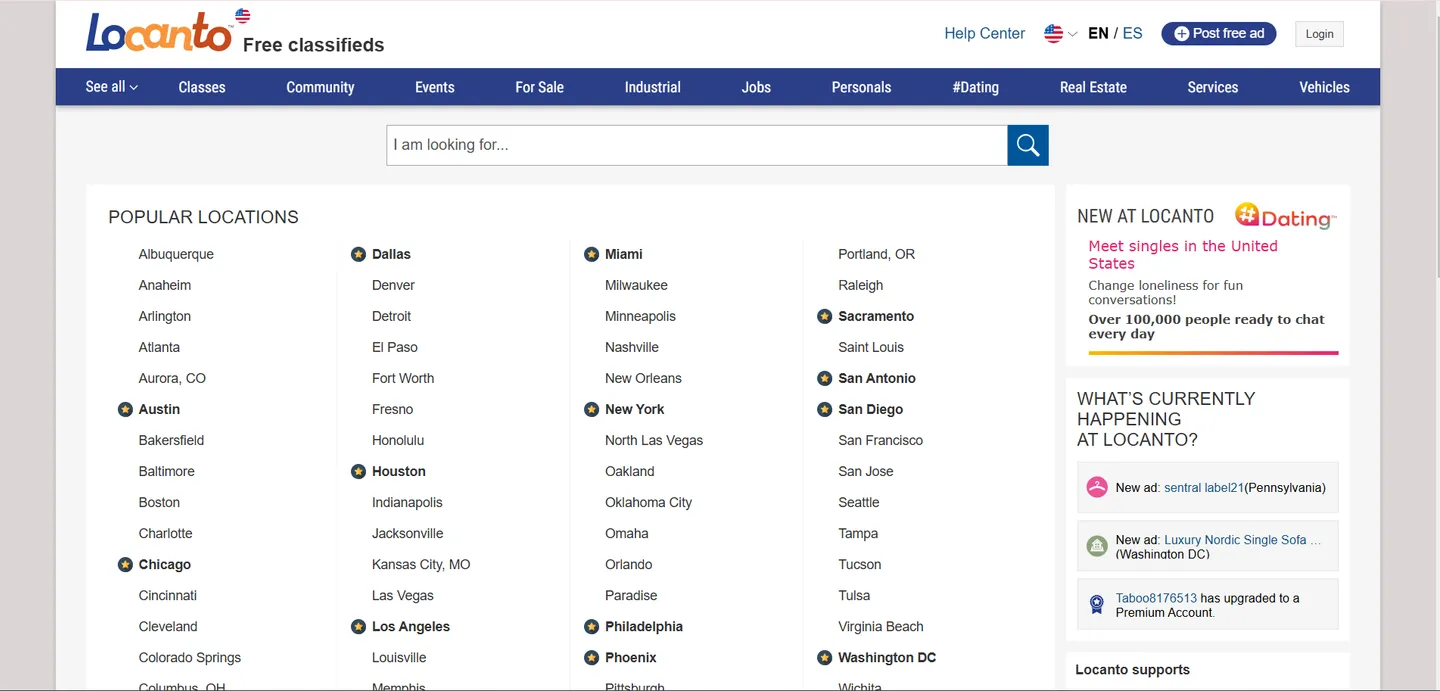Open the Help Center link
This screenshot has height=691, width=1440.
pyautogui.click(x=985, y=33)
